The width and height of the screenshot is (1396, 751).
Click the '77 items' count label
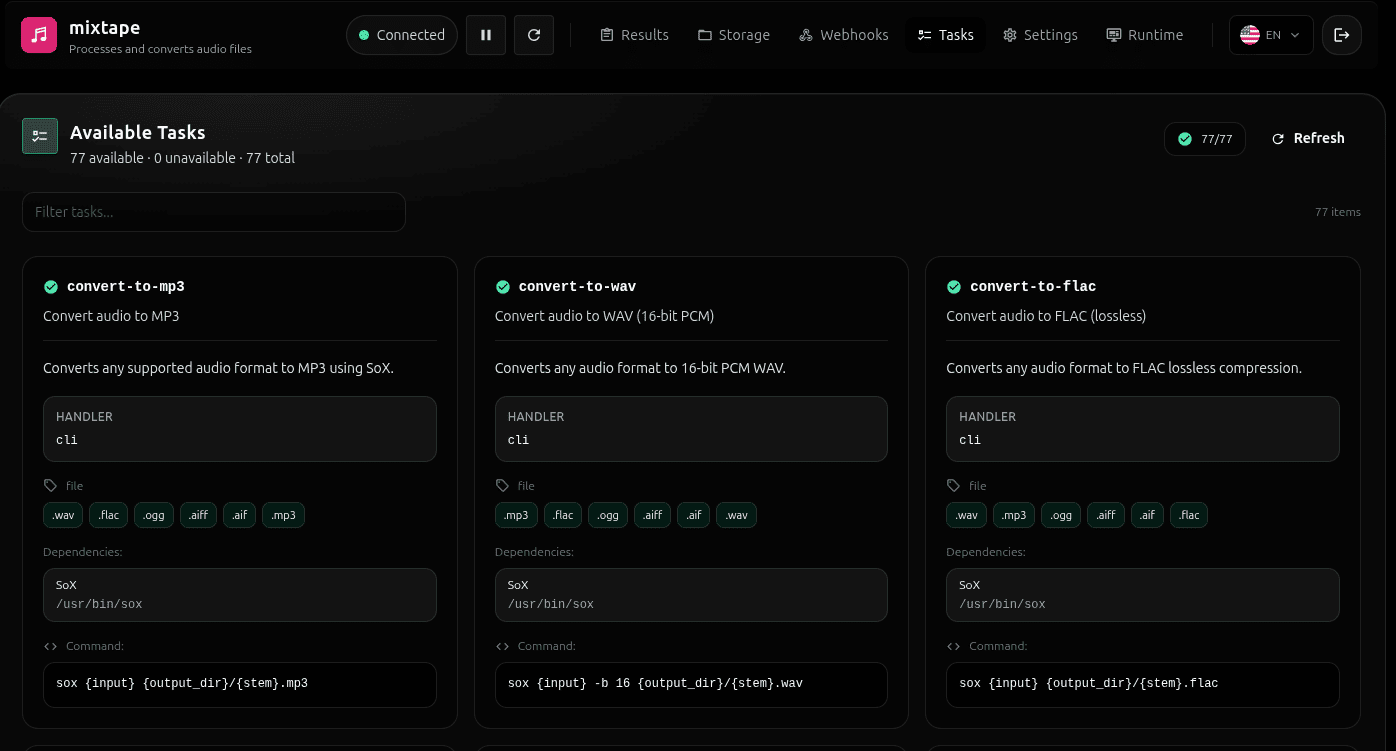[x=1338, y=212]
